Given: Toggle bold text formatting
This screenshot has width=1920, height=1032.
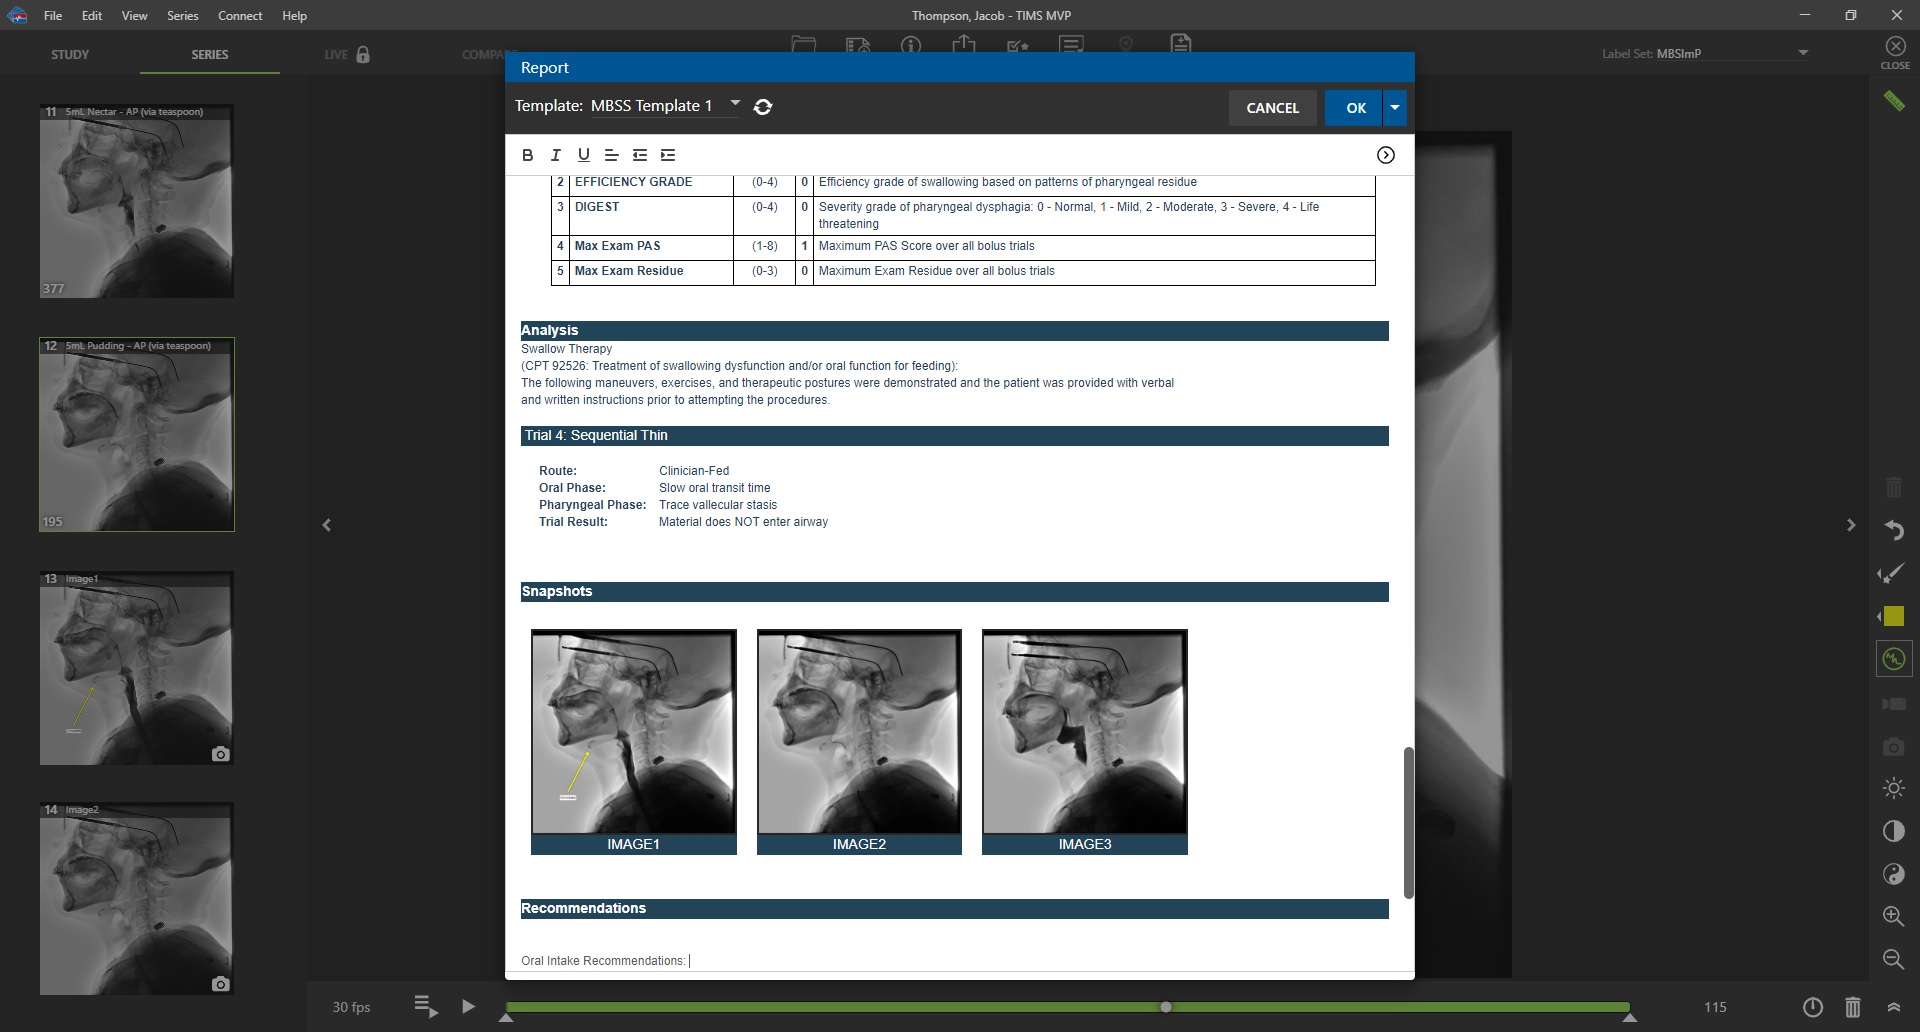Looking at the screenshot, I should click(527, 155).
